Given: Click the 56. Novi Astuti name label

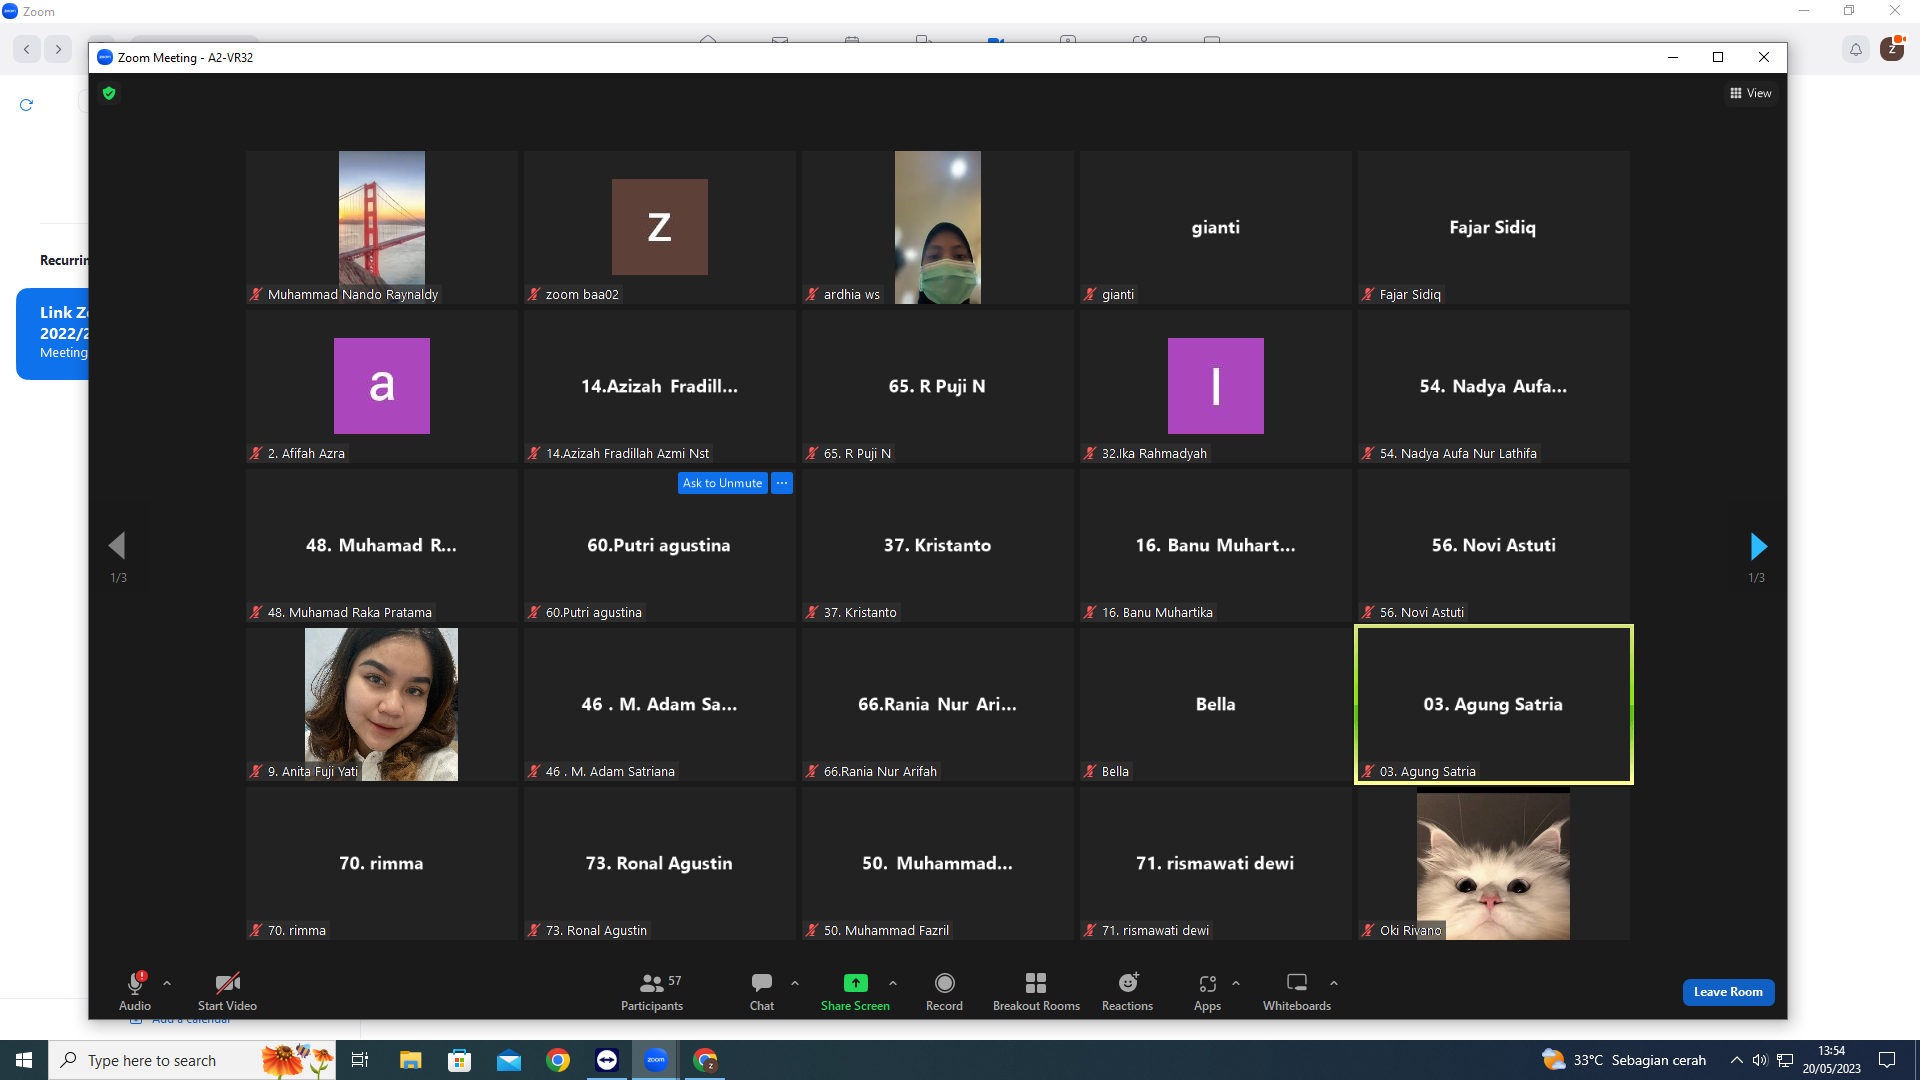Looking at the screenshot, I should click(1421, 612).
